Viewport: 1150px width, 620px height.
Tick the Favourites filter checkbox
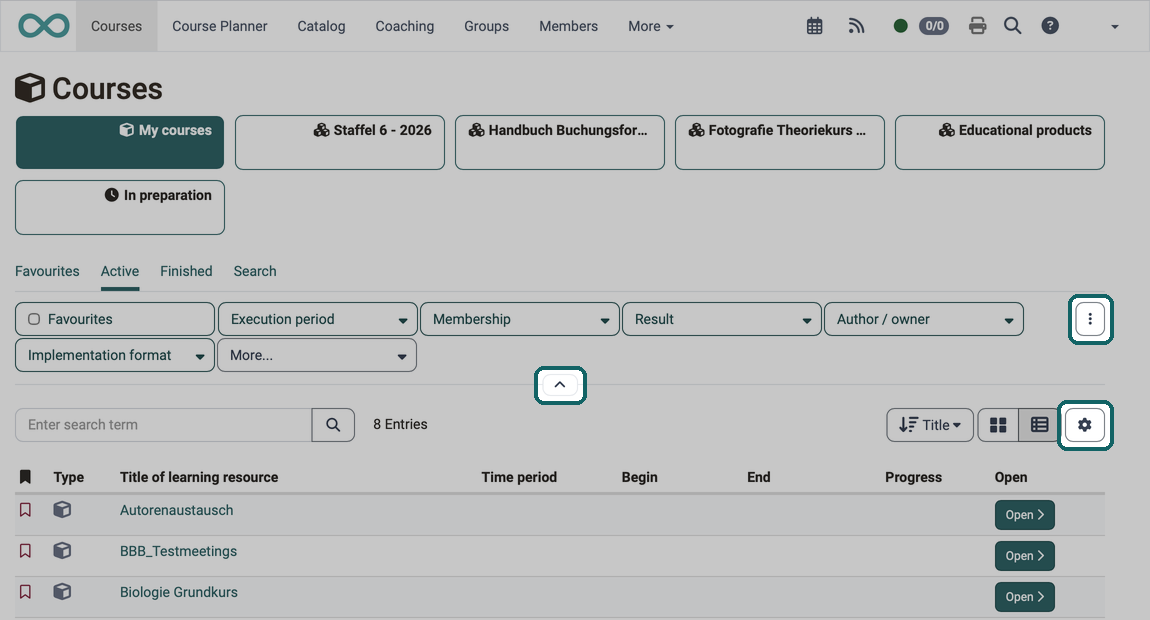[34, 319]
